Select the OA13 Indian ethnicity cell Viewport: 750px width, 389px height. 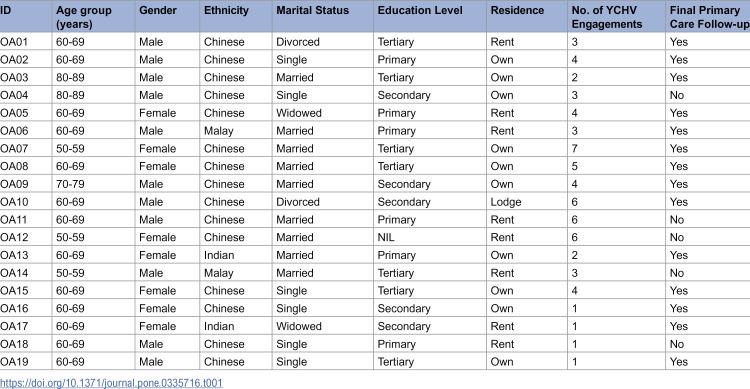pyautogui.click(x=236, y=255)
